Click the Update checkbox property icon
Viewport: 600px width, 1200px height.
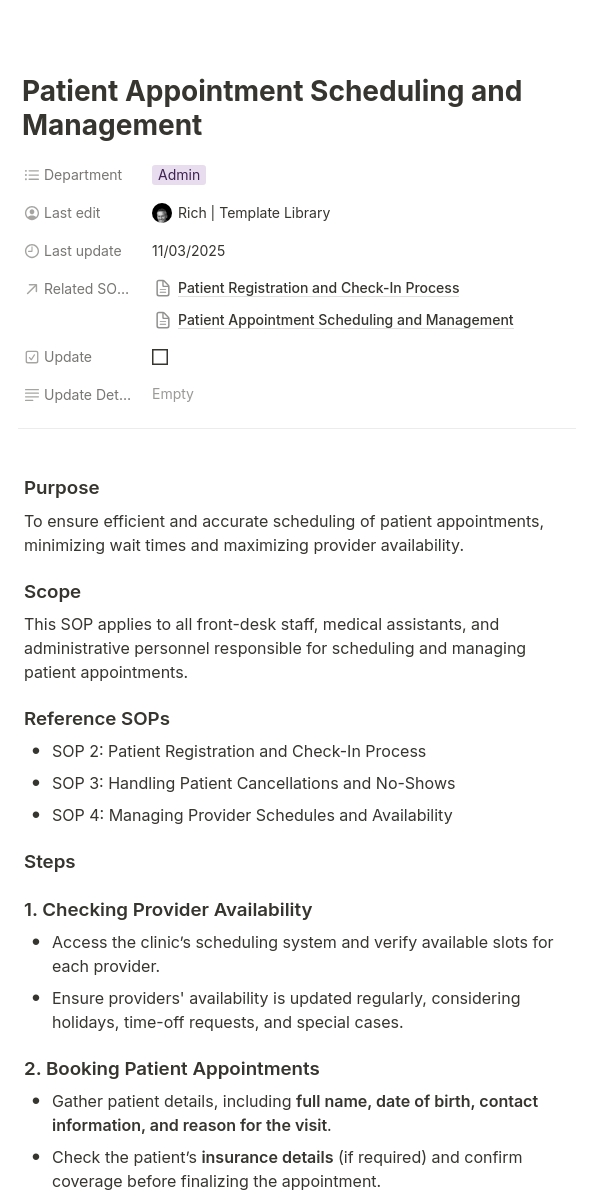(32, 357)
